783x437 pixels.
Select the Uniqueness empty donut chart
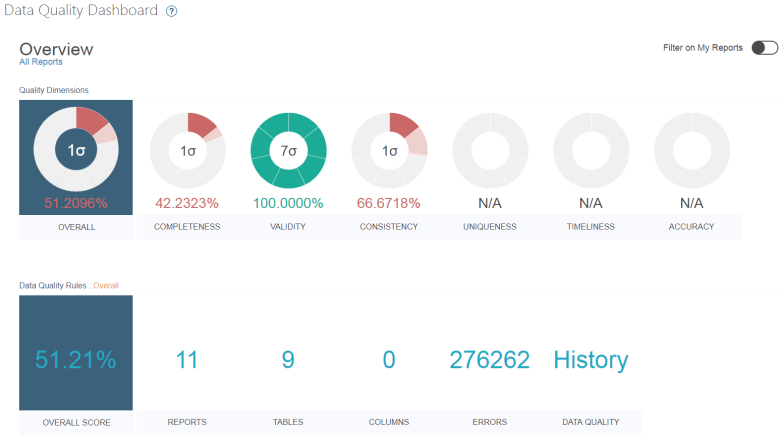[x=490, y=150]
